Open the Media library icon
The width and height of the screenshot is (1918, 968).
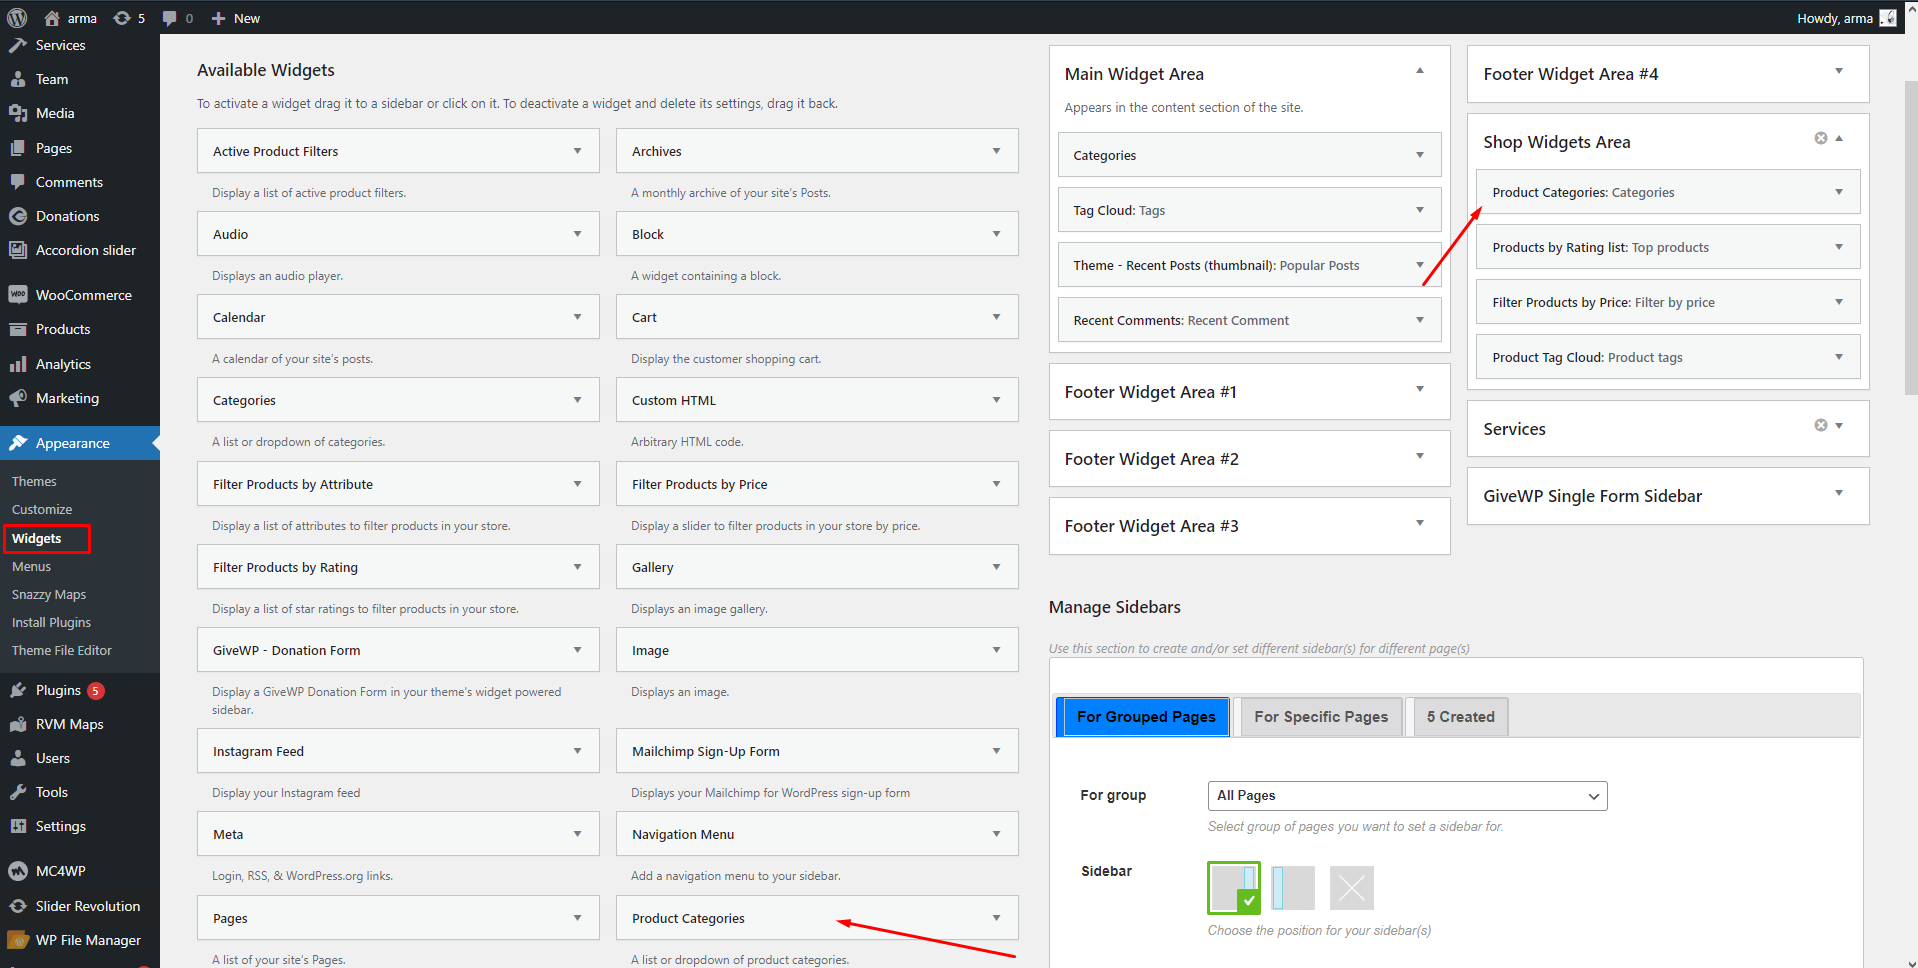click(18, 113)
